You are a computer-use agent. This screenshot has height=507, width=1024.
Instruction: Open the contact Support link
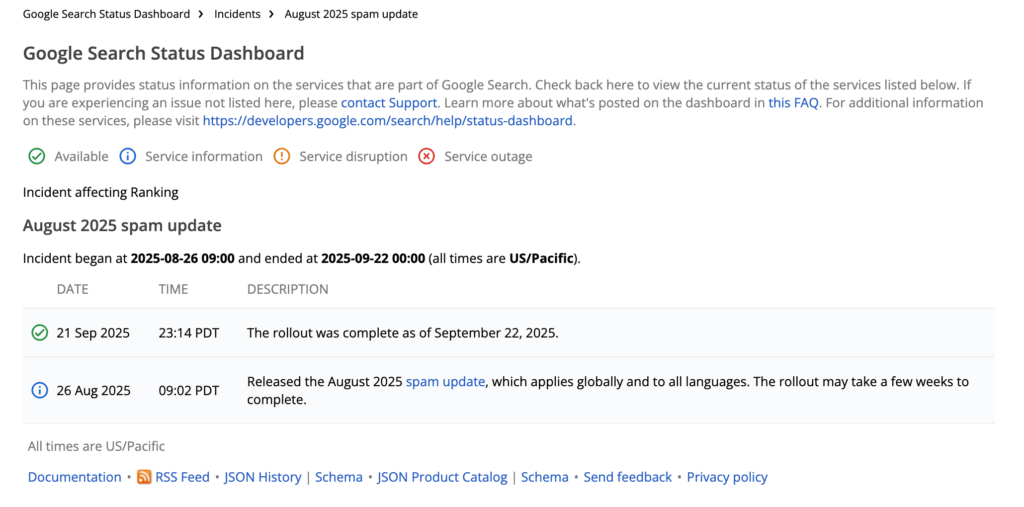pyautogui.click(x=389, y=102)
